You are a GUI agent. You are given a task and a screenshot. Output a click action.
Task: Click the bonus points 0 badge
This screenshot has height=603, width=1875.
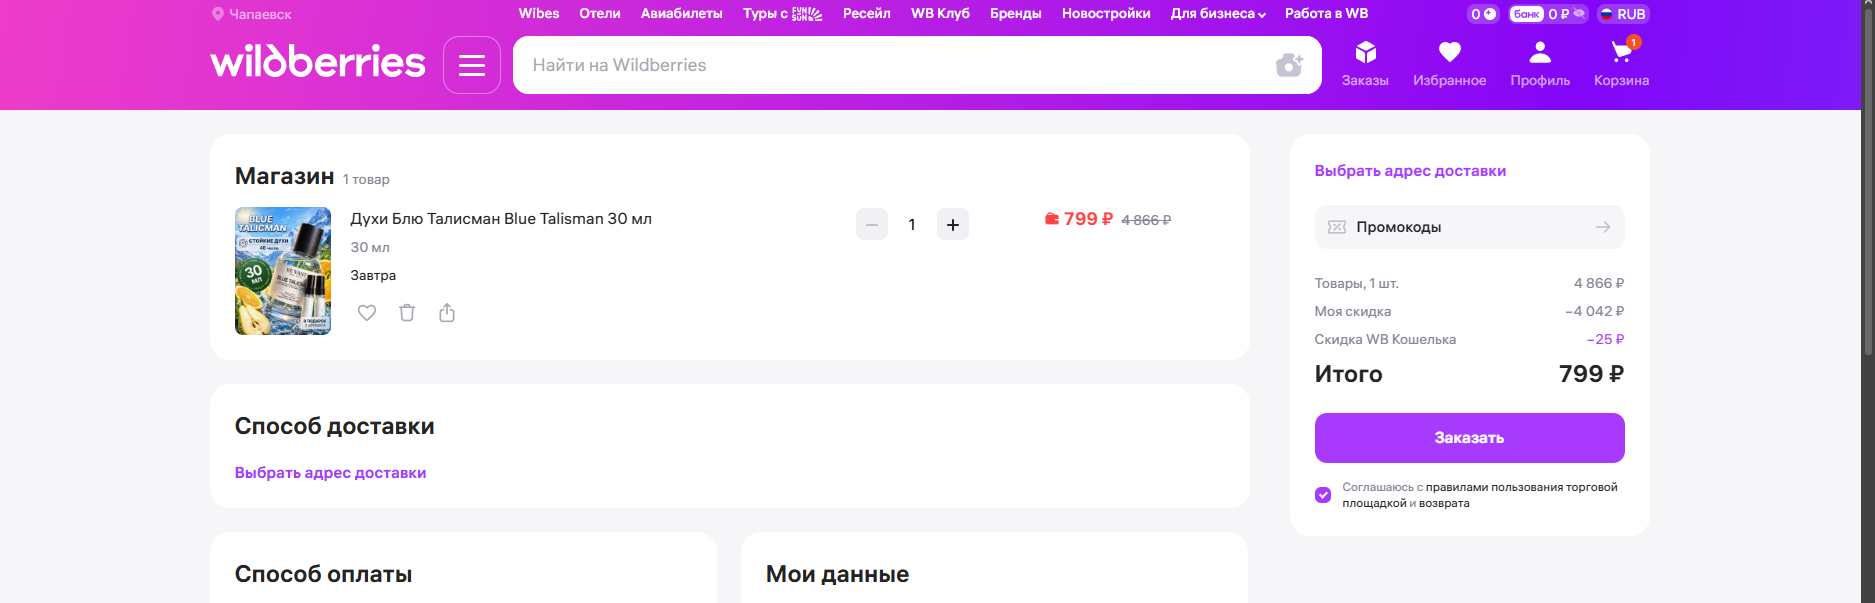(x=1483, y=14)
